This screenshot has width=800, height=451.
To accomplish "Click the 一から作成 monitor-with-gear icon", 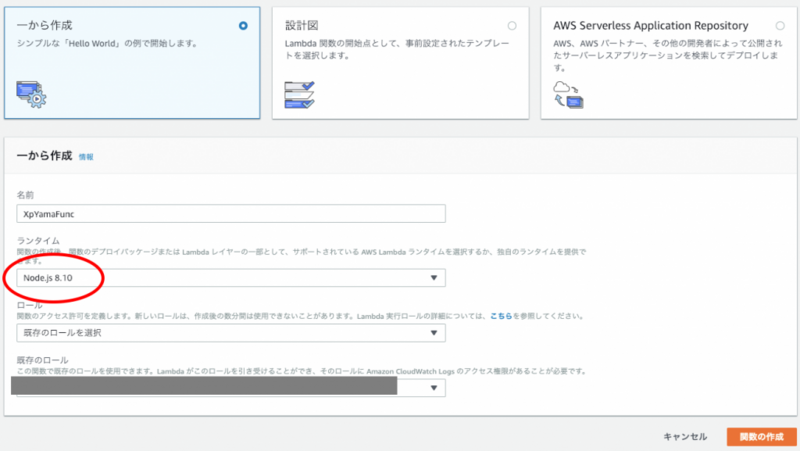I will 31,94.
